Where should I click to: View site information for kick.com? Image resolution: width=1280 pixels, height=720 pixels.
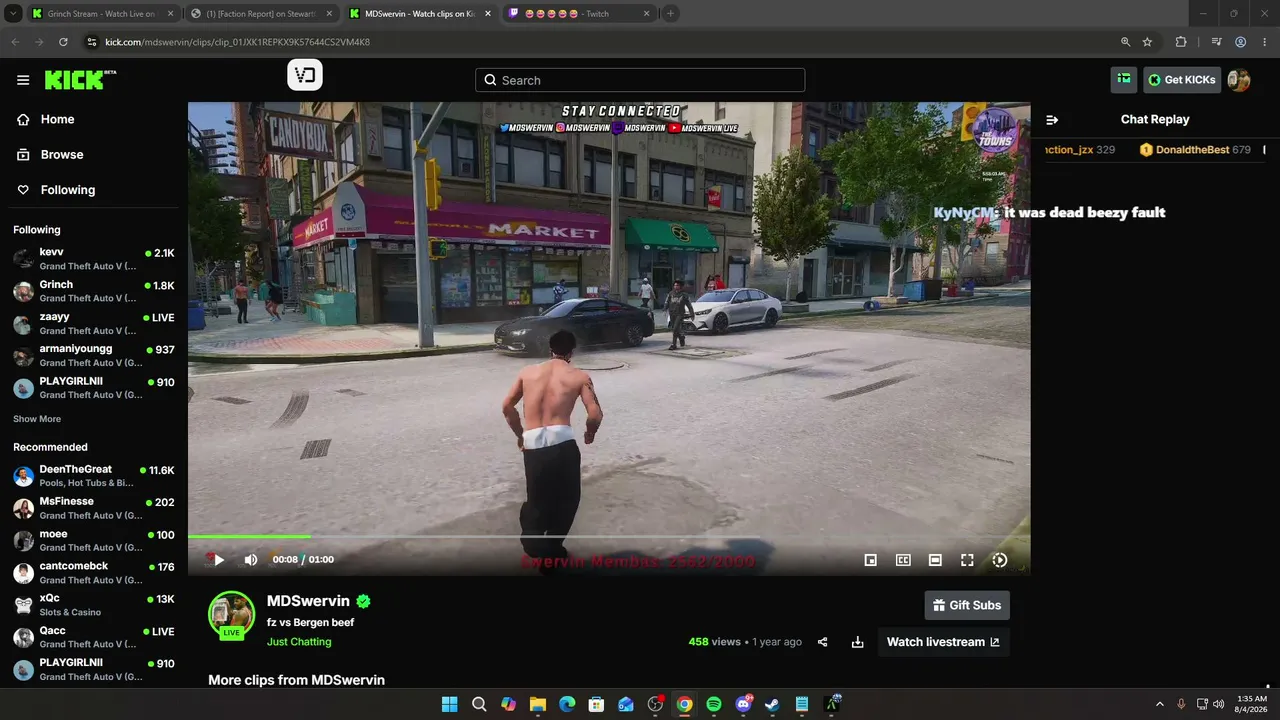pyautogui.click(x=92, y=42)
